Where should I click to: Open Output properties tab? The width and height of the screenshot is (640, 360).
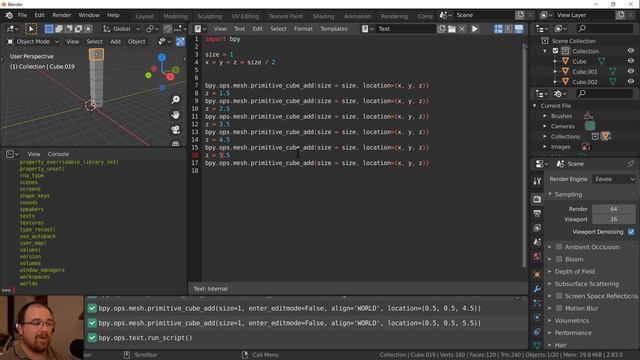537,213
